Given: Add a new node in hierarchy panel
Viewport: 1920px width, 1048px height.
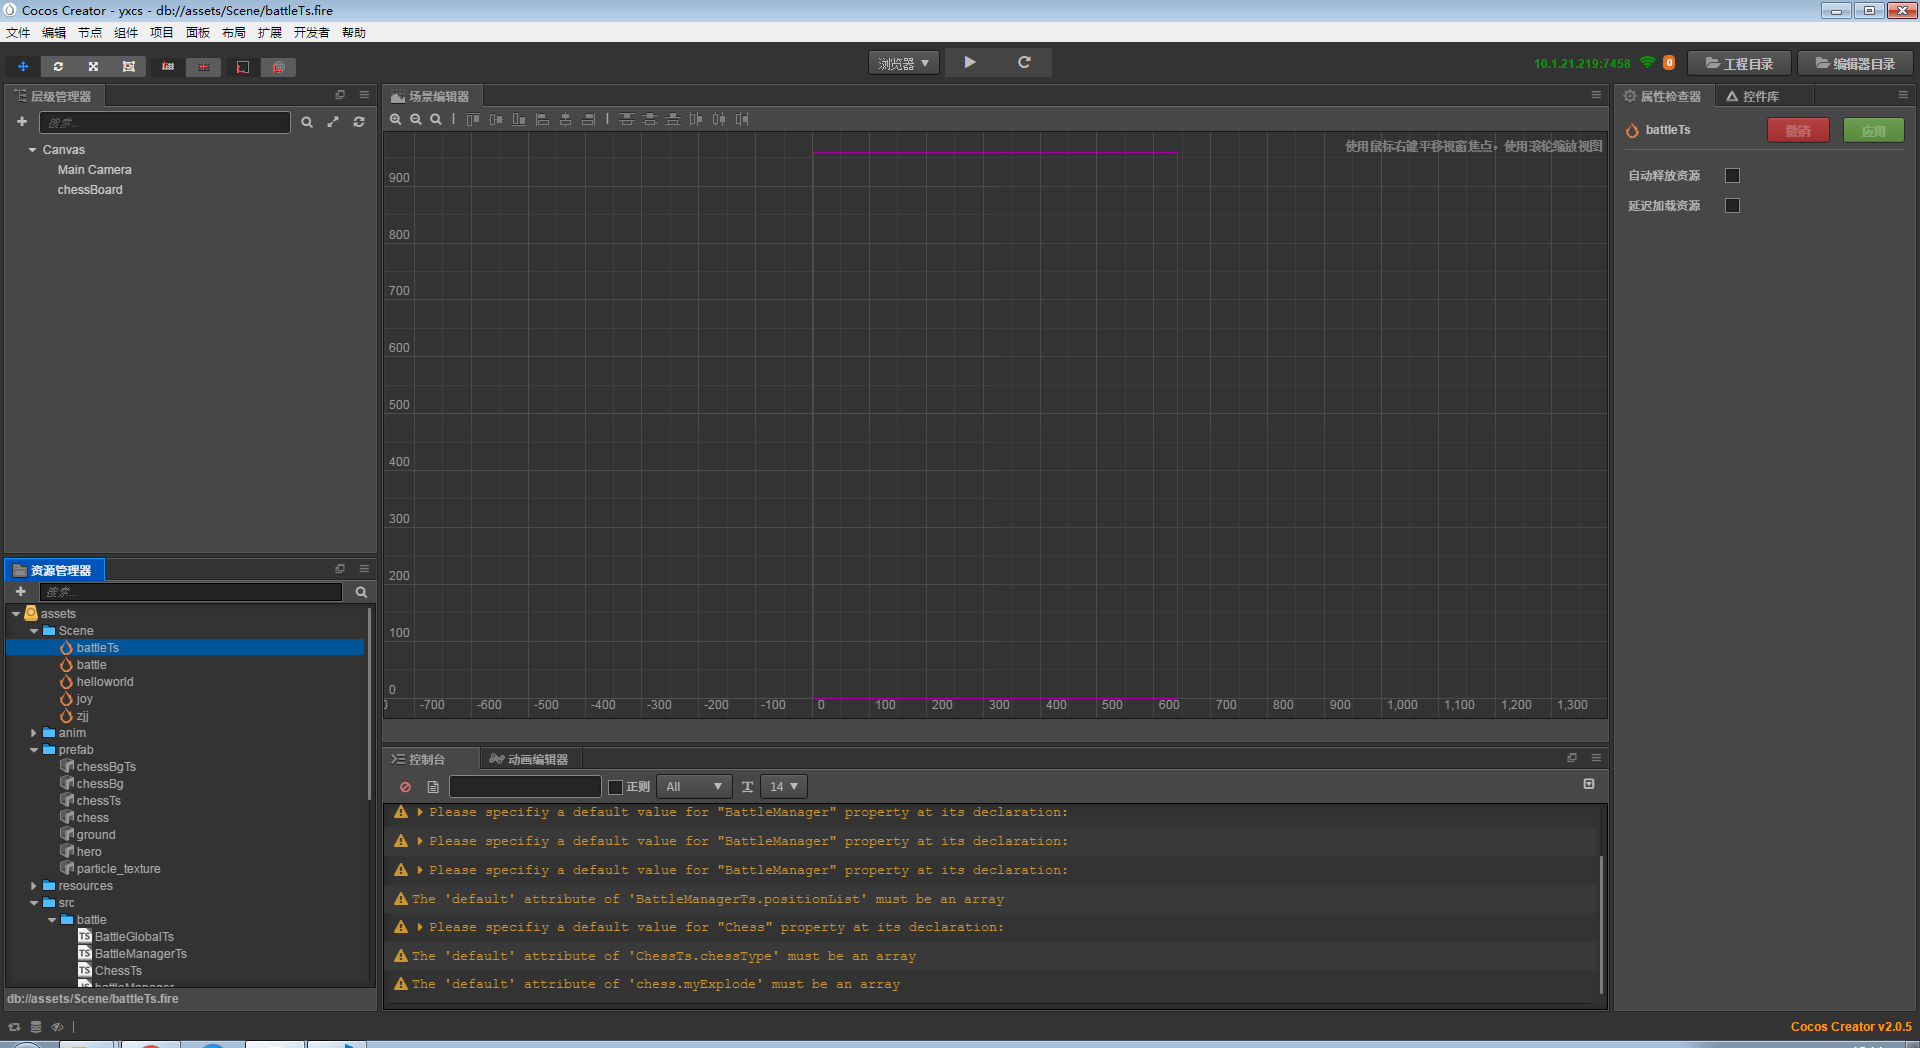Looking at the screenshot, I should pyautogui.click(x=22, y=122).
